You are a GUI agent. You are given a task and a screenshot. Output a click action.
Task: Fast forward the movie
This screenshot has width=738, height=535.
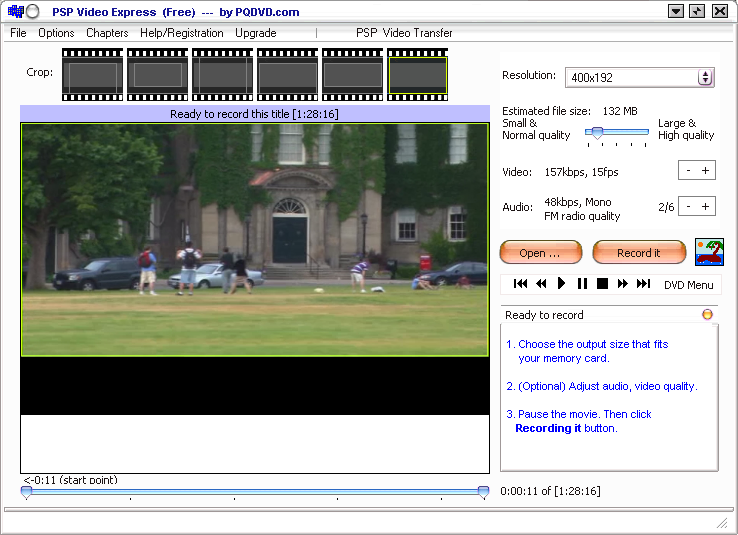tap(623, 283)
